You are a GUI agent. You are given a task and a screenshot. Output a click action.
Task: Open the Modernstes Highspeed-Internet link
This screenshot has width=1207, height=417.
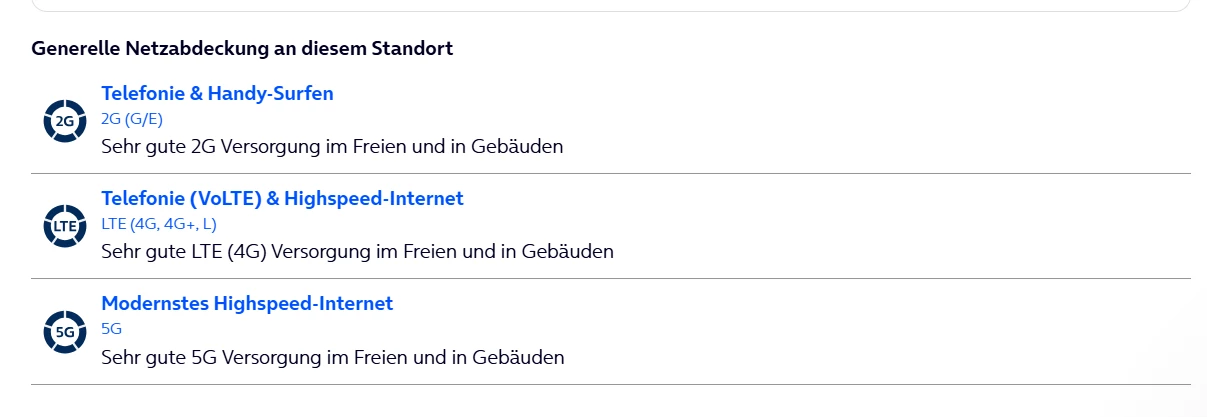click(247, 303)
